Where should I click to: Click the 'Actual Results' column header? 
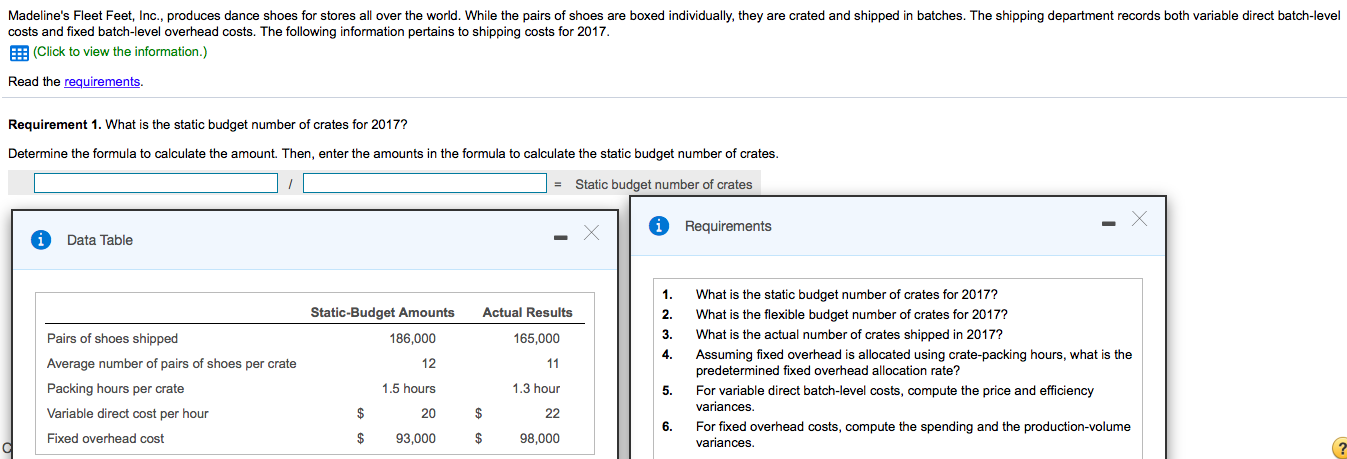coord(528,313)
